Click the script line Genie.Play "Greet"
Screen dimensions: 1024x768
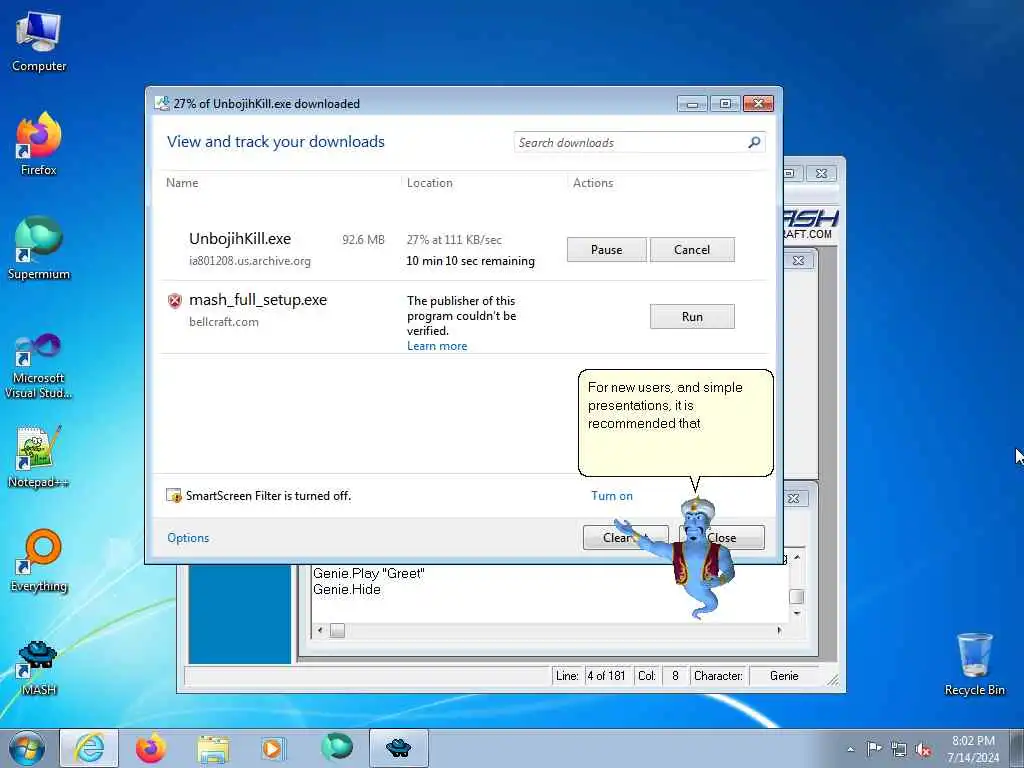368,573
